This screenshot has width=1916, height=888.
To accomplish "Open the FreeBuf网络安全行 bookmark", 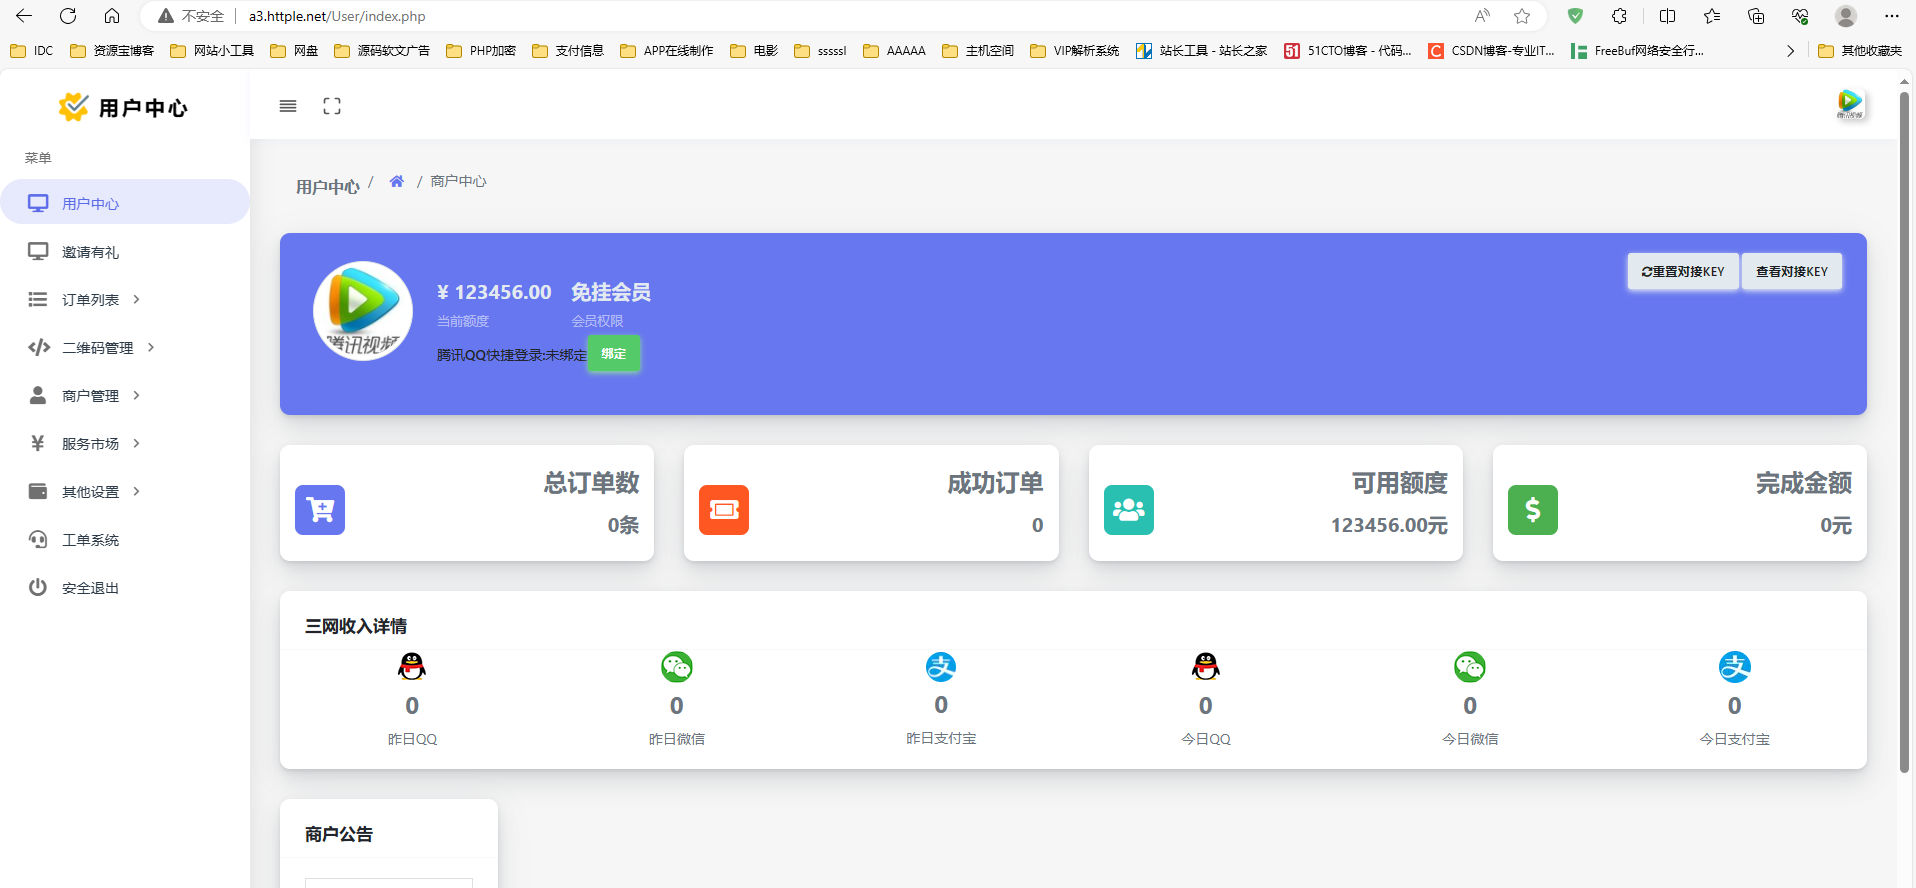I will tap(1638, 51).
